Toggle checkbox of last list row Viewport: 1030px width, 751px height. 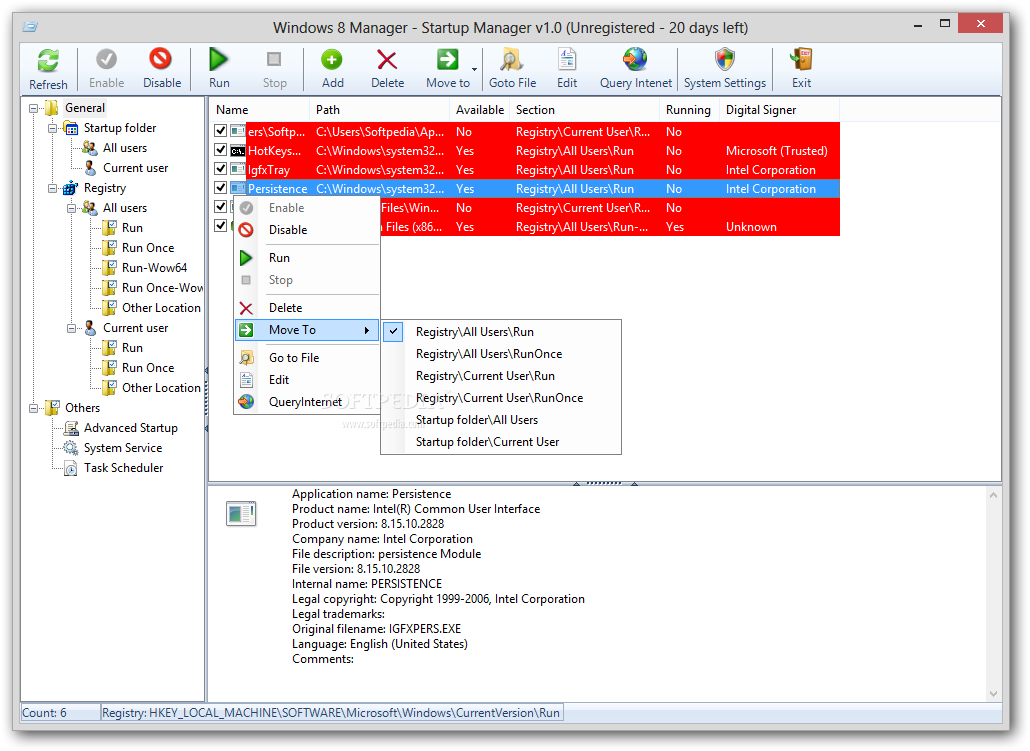(x=221, y=226)
